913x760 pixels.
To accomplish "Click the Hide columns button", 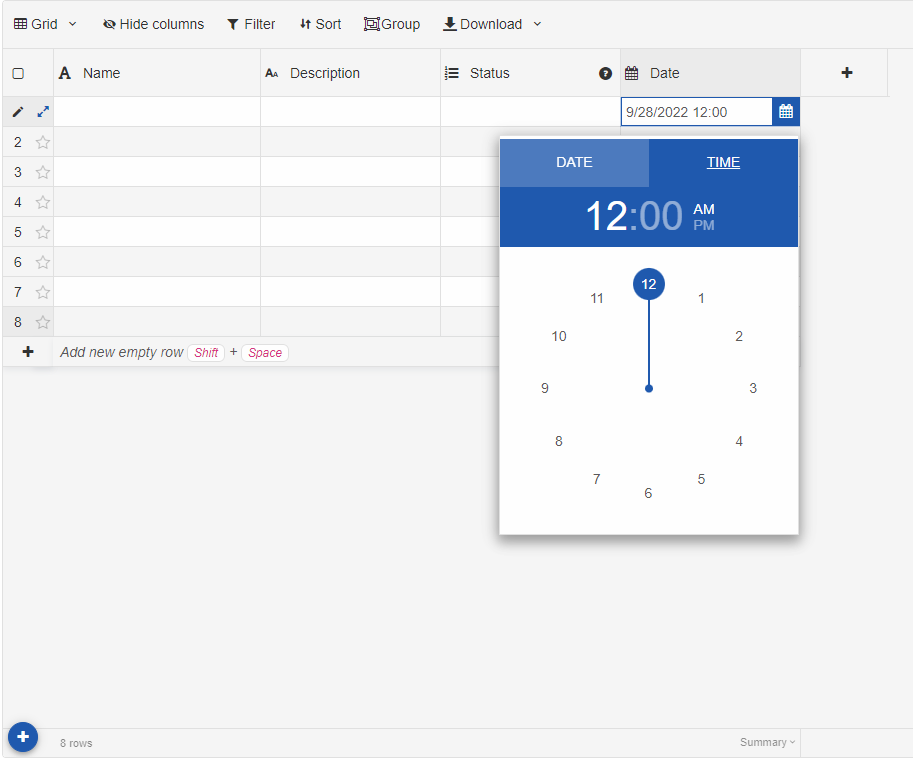I will 154,24.
